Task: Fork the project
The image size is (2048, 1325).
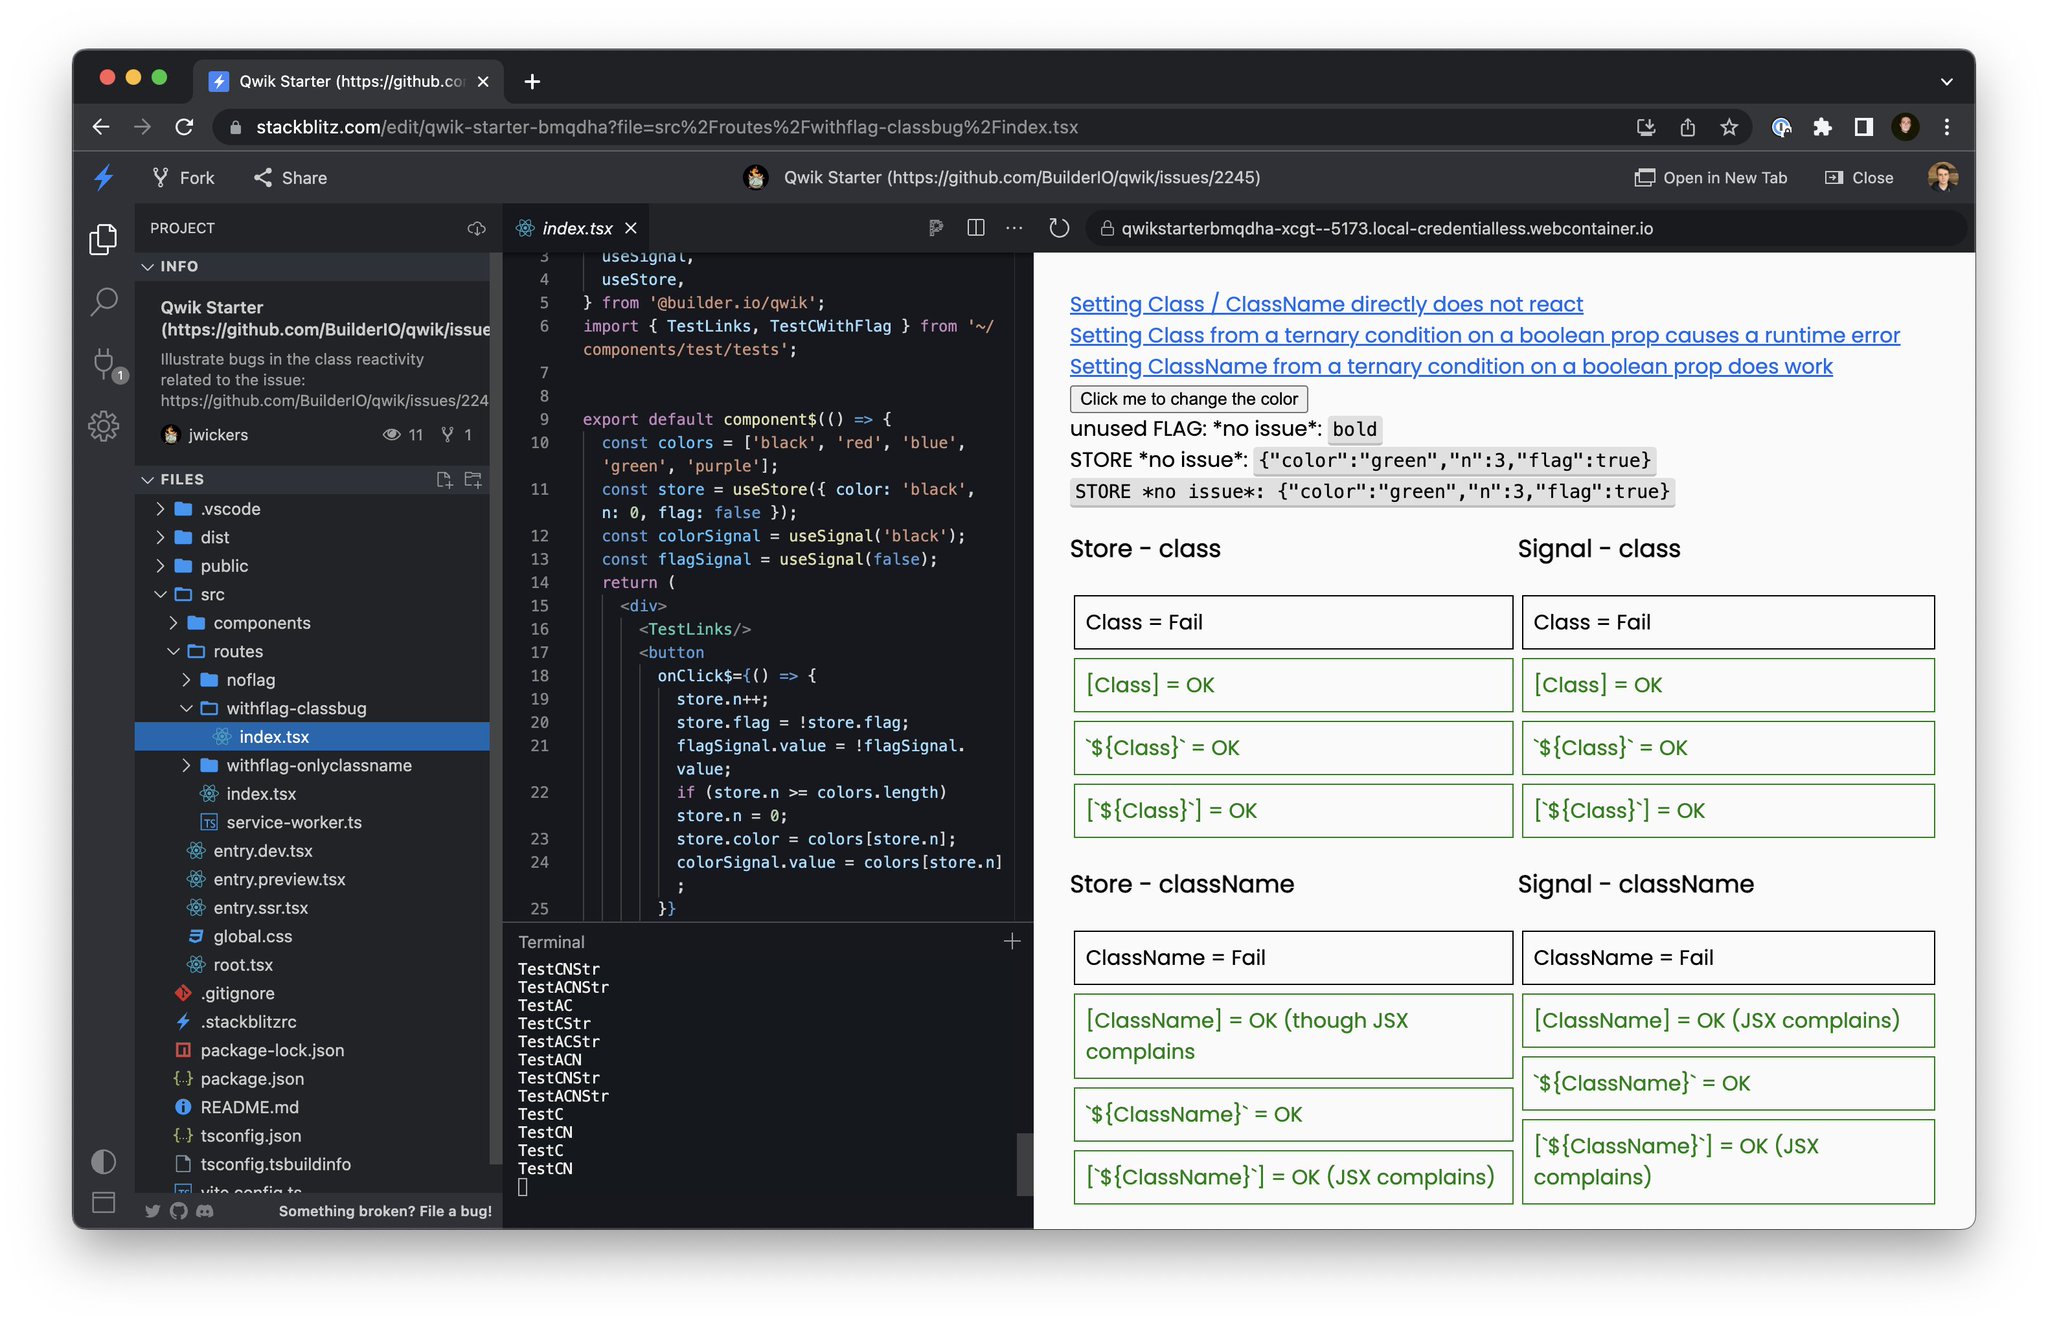Action: point(181,177)
